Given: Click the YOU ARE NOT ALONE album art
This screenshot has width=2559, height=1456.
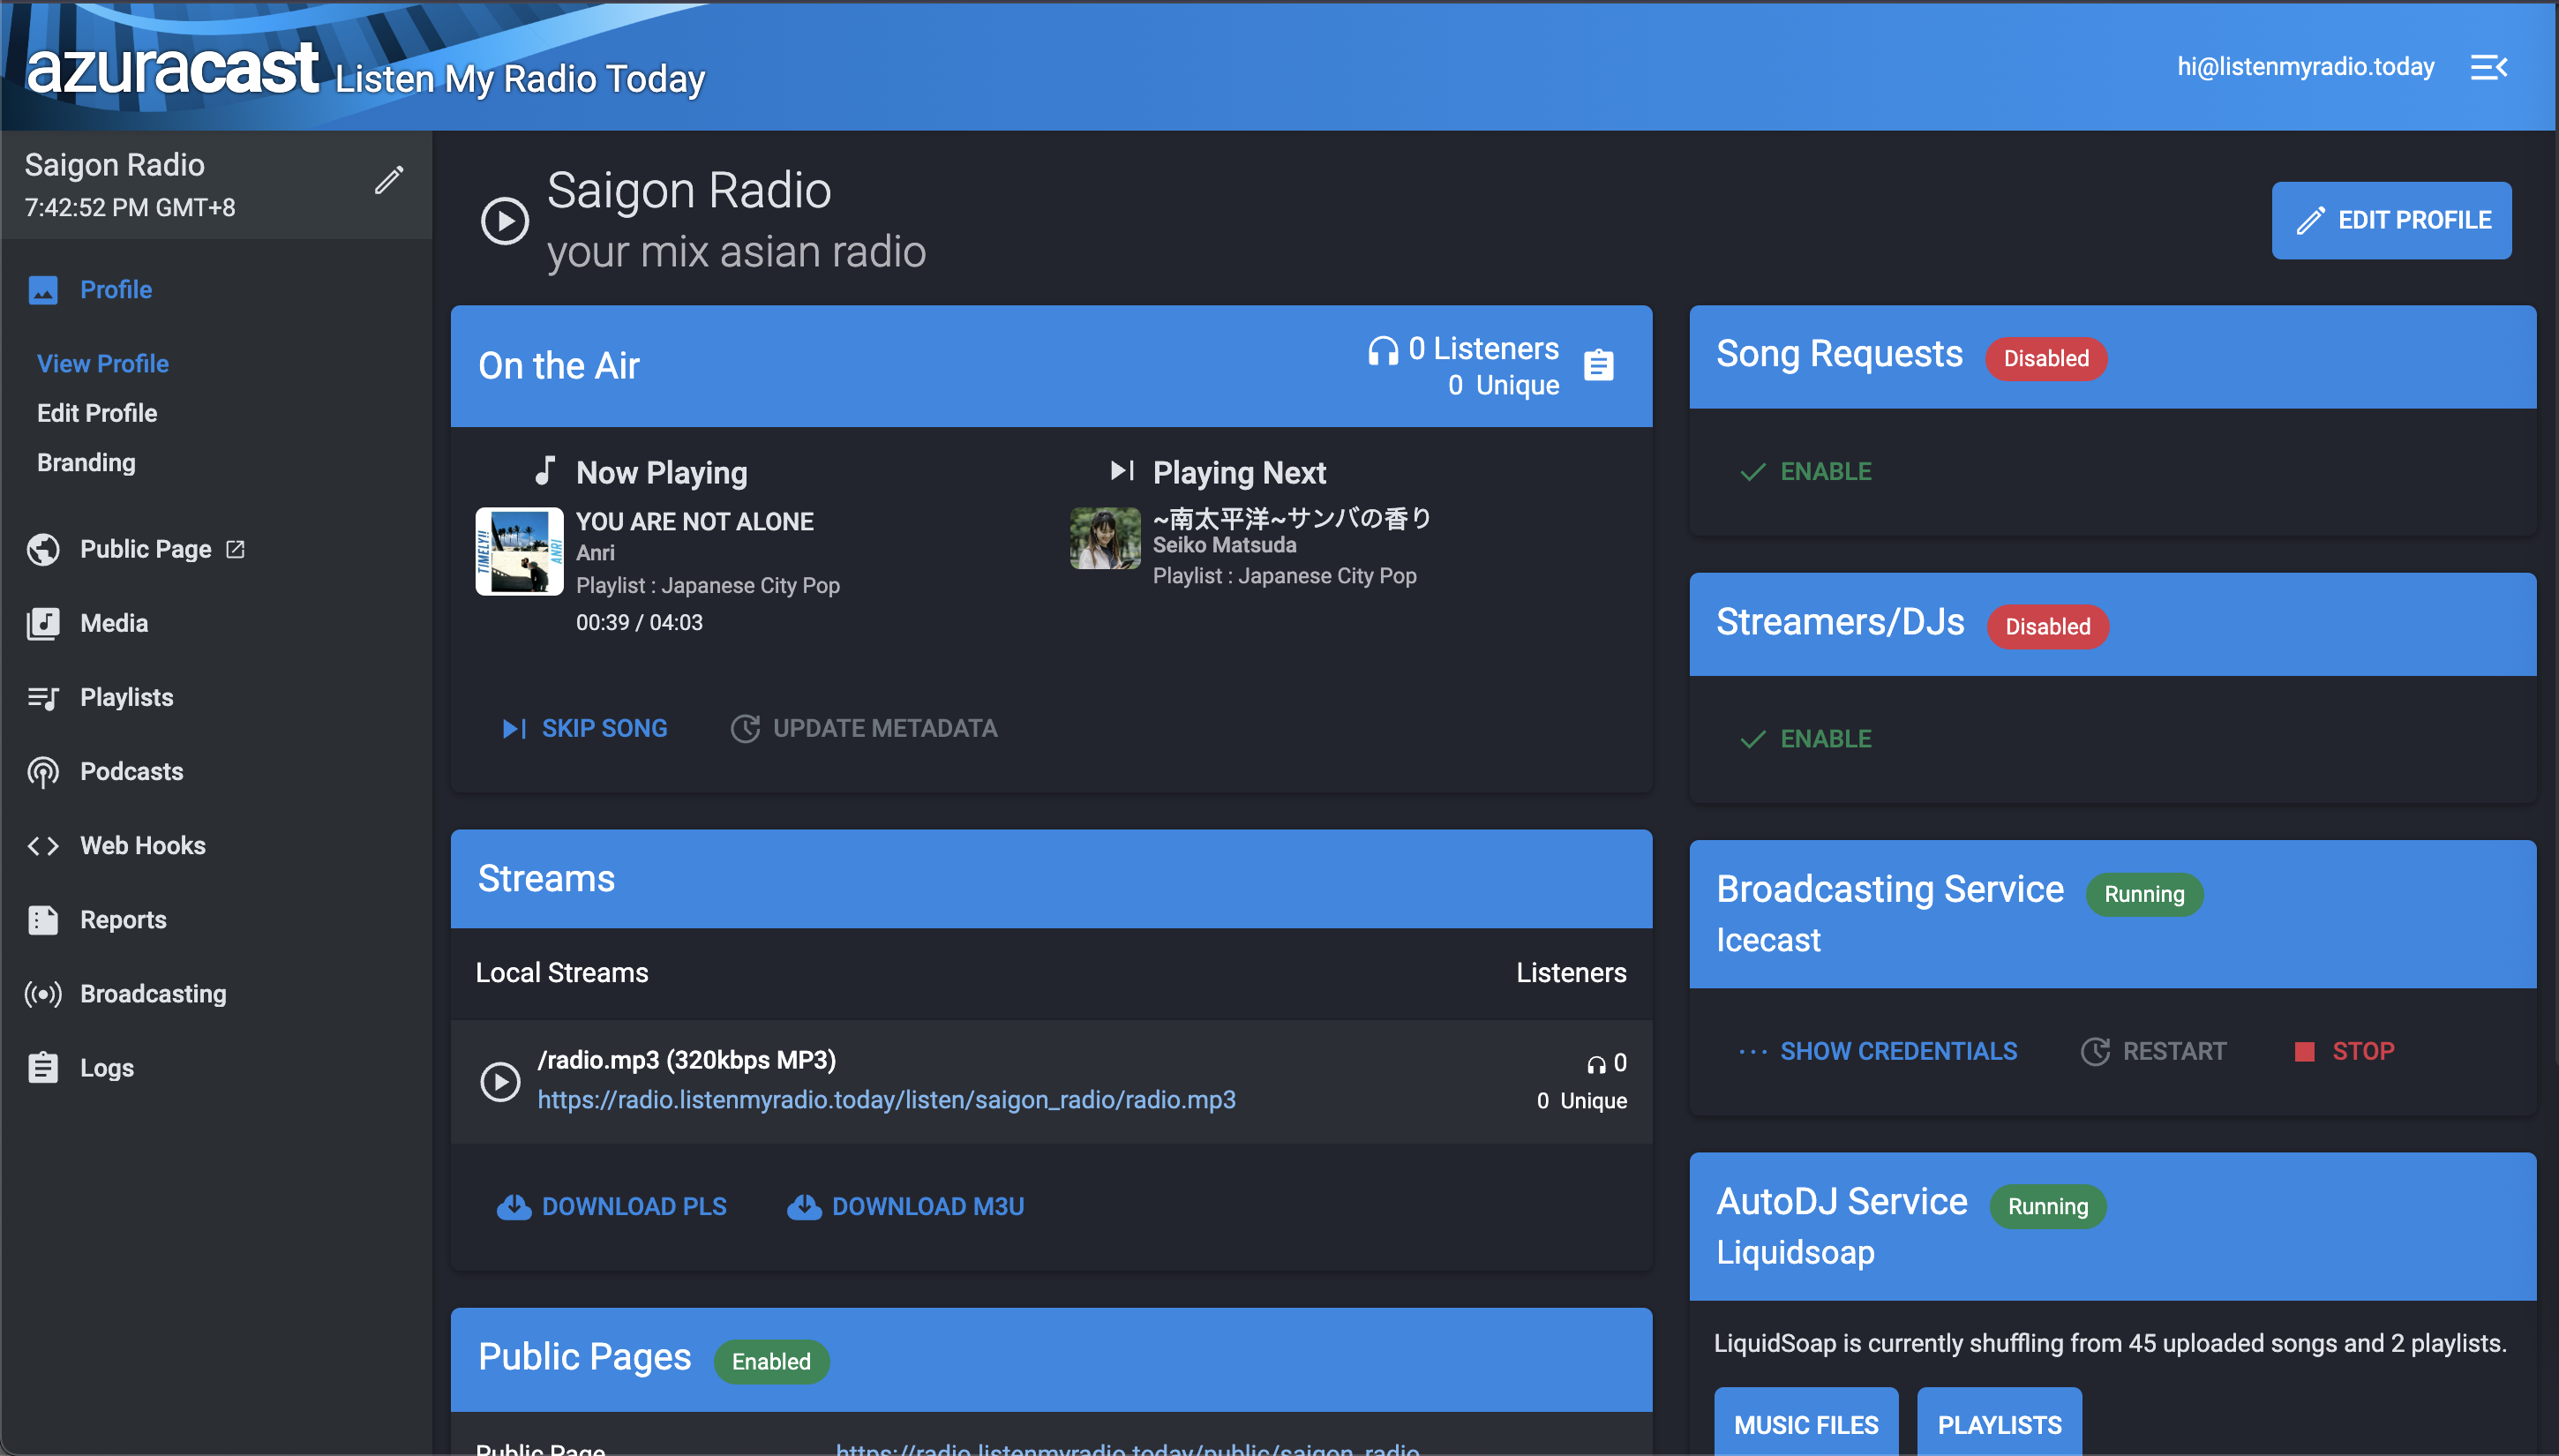Looking at the screenshot, I should pyautogui.click(x=519, y=551).
